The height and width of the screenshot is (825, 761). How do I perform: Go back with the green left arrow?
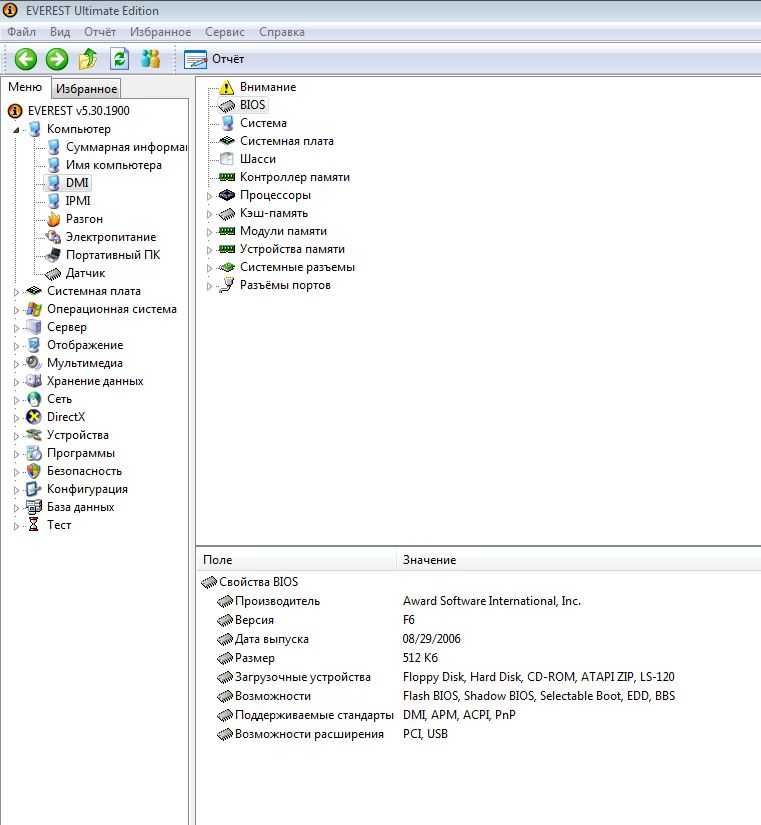pos(25,59)
